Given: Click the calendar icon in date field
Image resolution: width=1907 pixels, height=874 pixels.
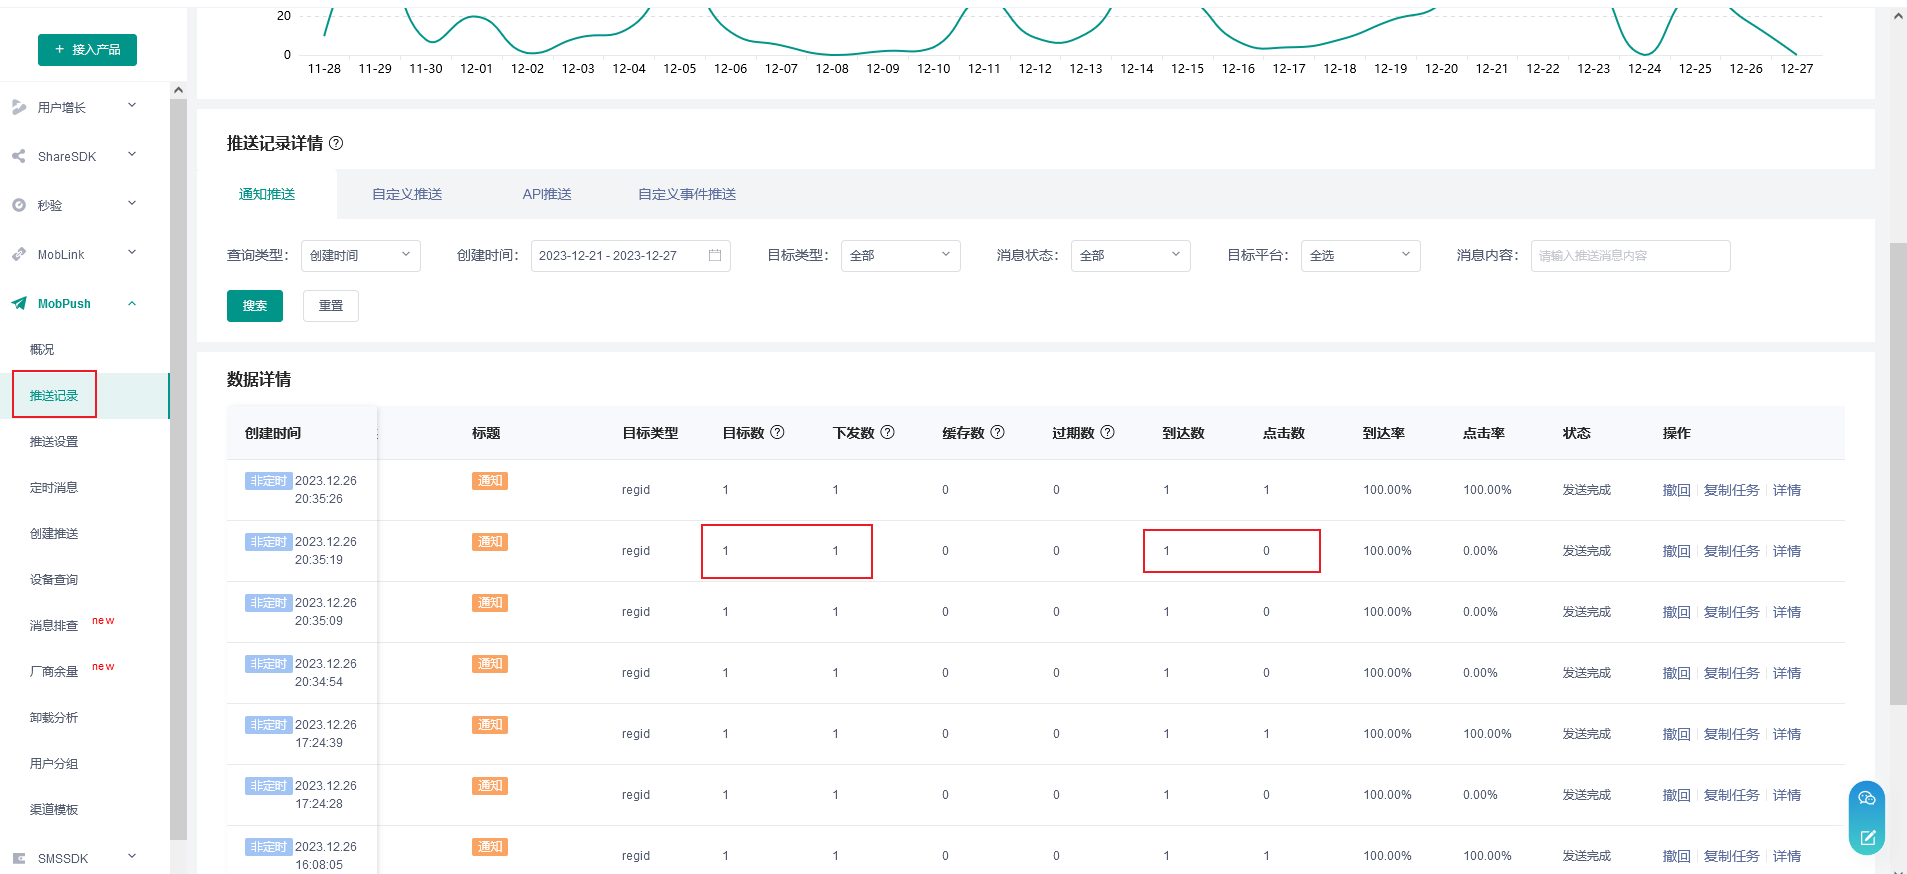Looking at the screenshot, I should 715,255.
